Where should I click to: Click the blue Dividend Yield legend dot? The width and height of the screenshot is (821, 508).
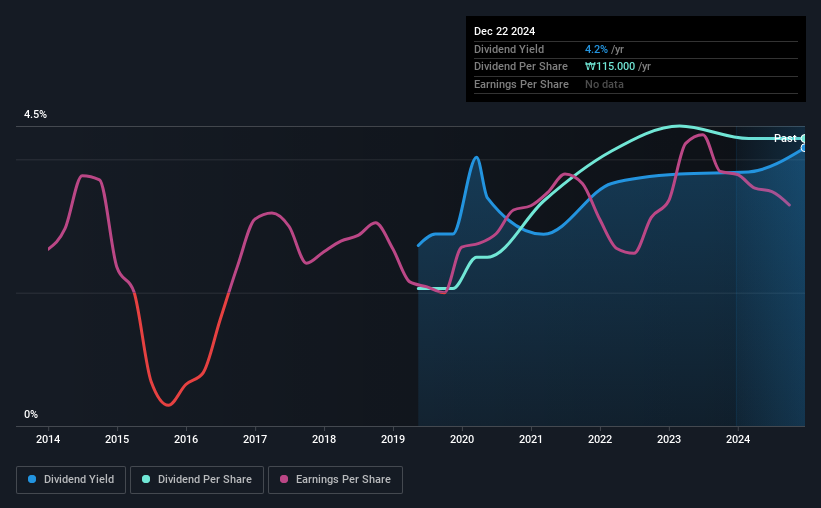coord(32,479)
